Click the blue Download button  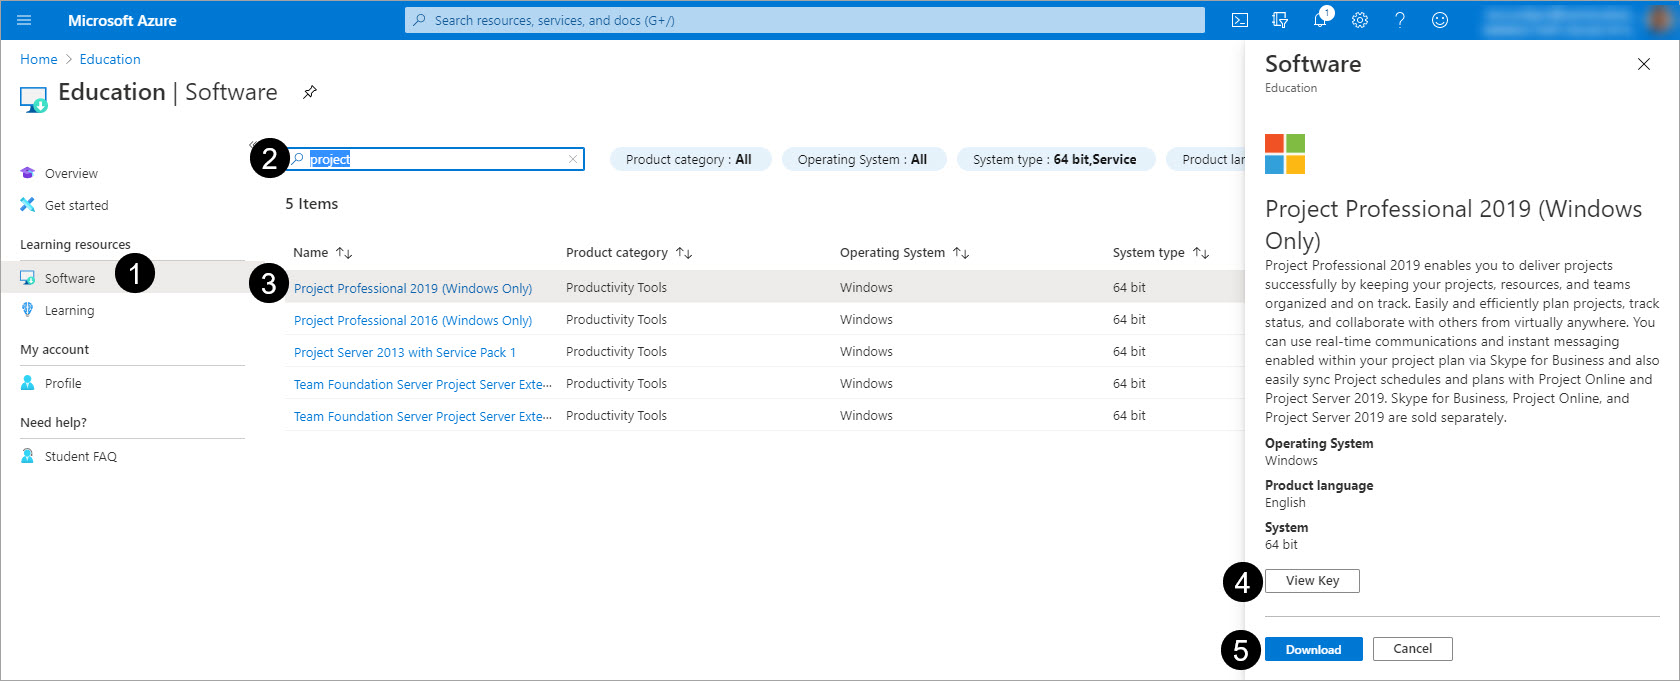[x=1313, y=649]
